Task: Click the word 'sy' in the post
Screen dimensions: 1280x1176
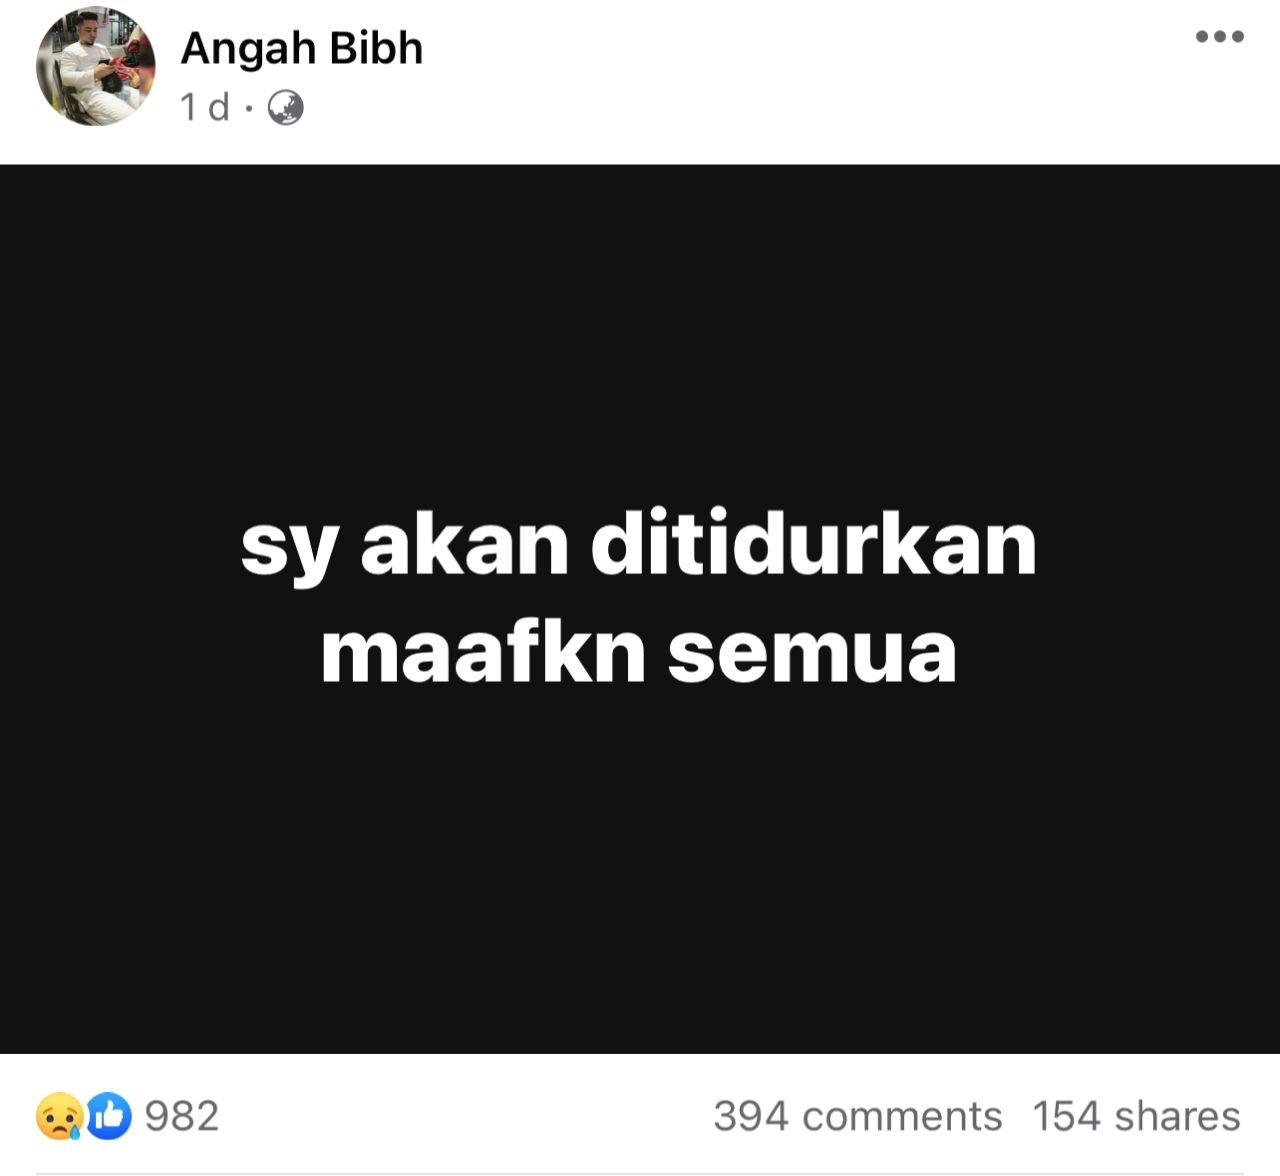Action: (x=288, y=552)
